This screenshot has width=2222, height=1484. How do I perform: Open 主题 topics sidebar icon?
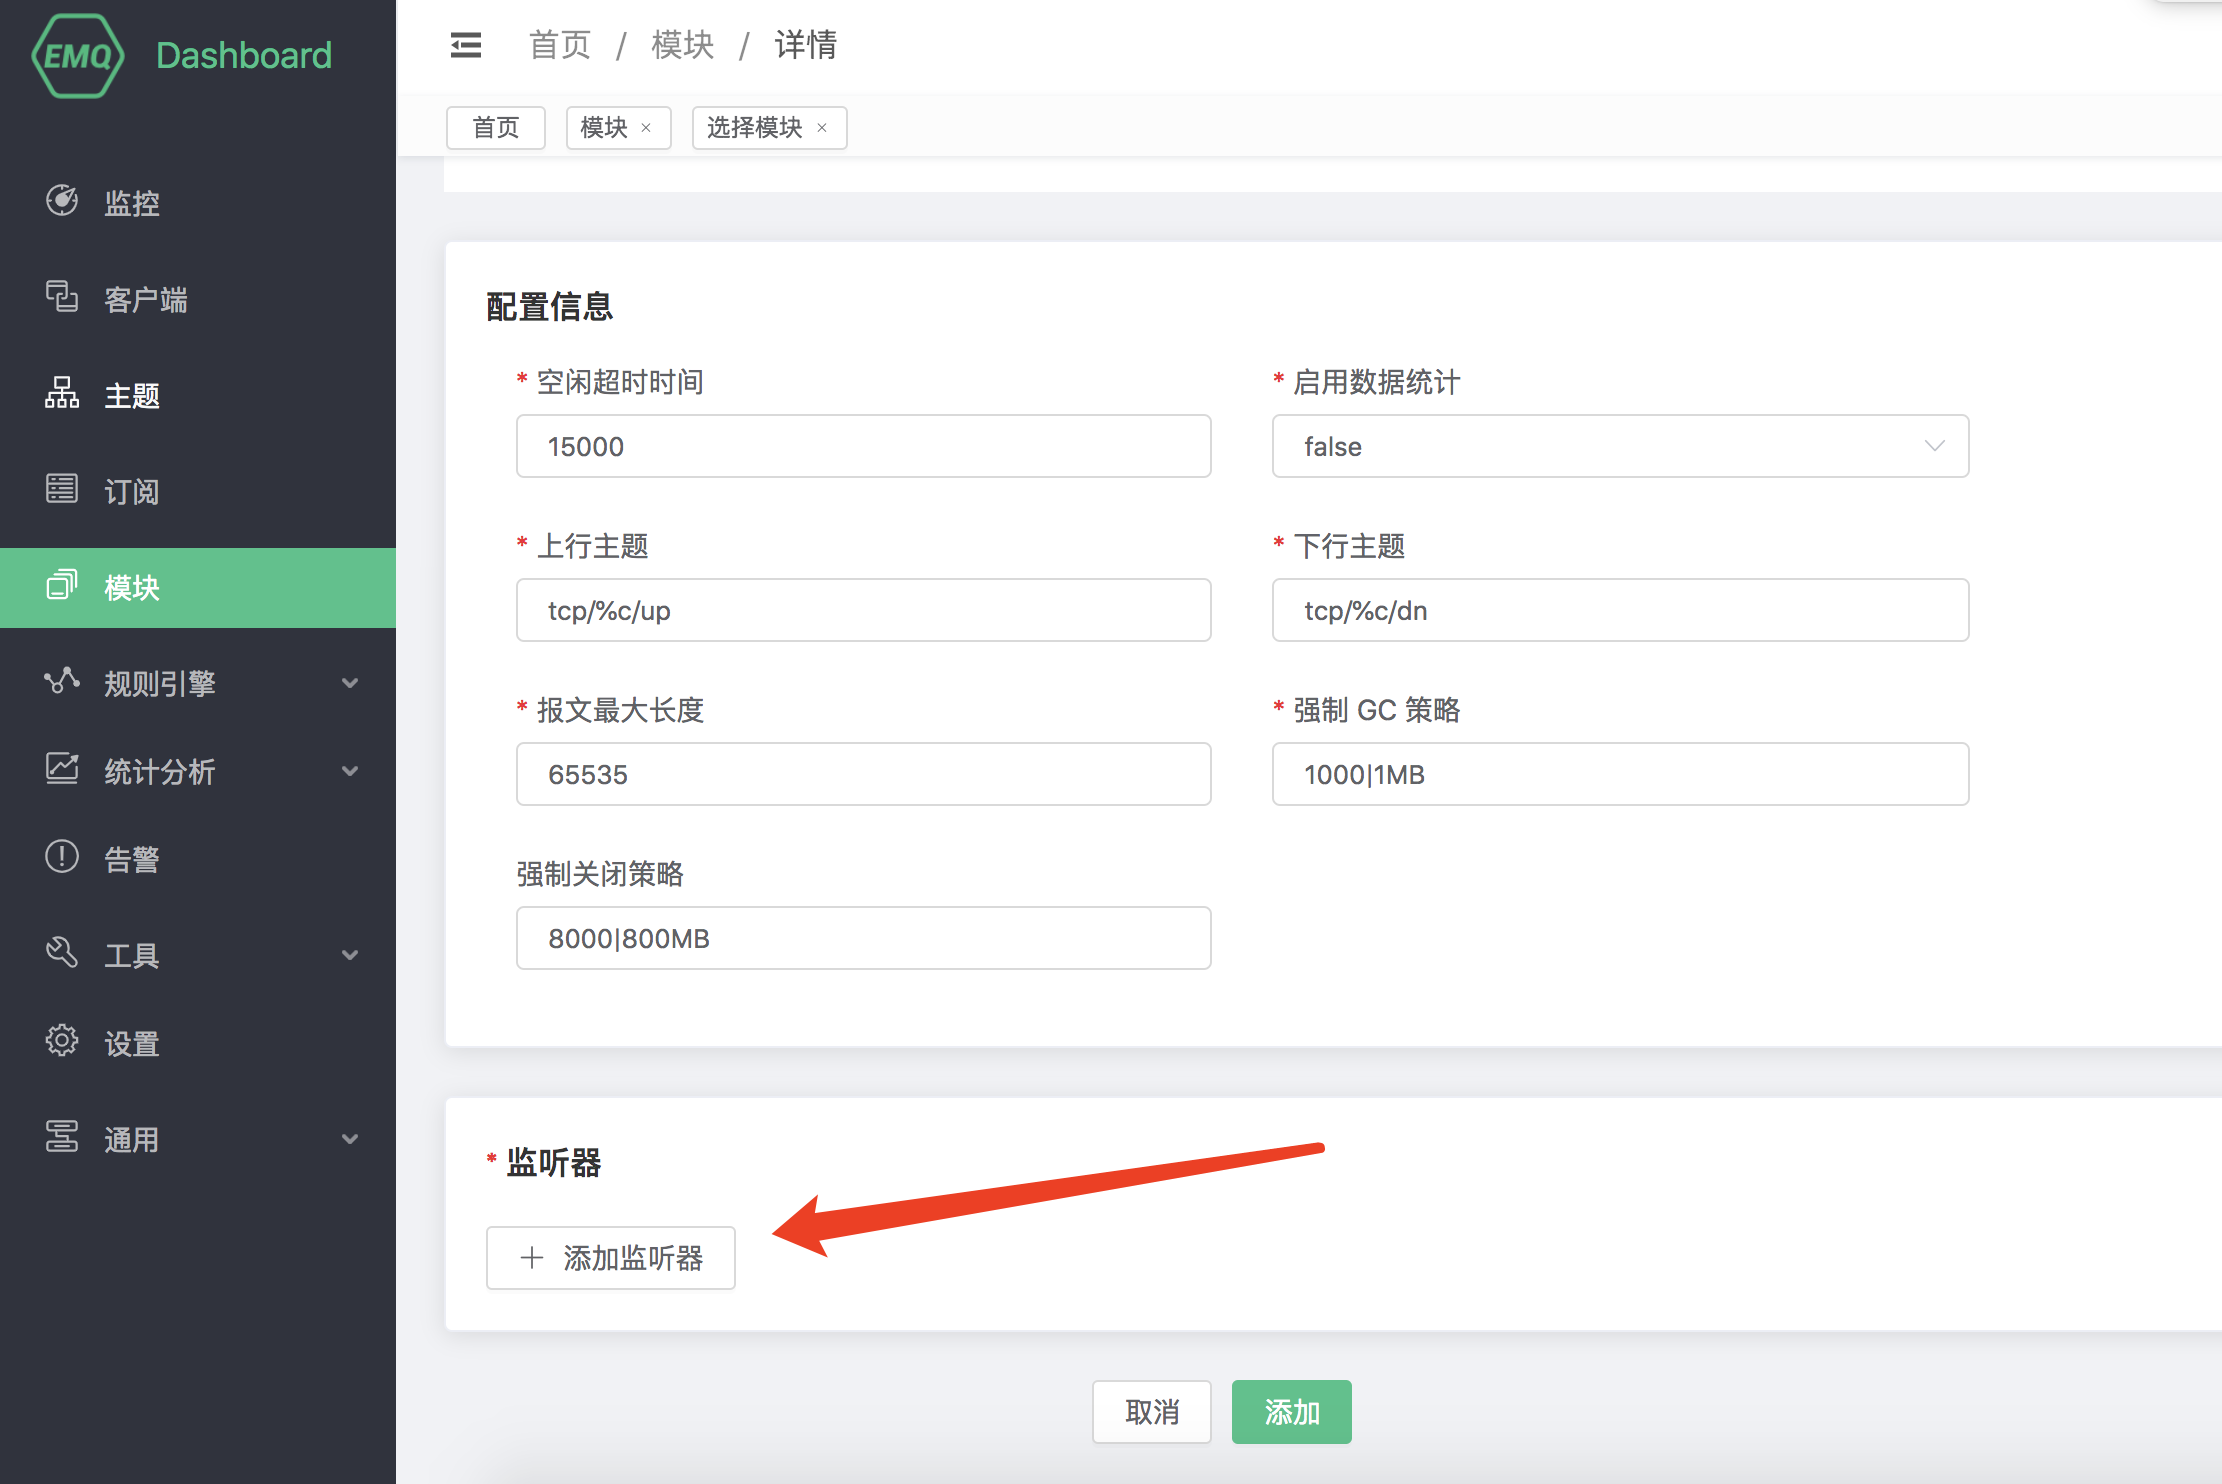pos(62,394)
